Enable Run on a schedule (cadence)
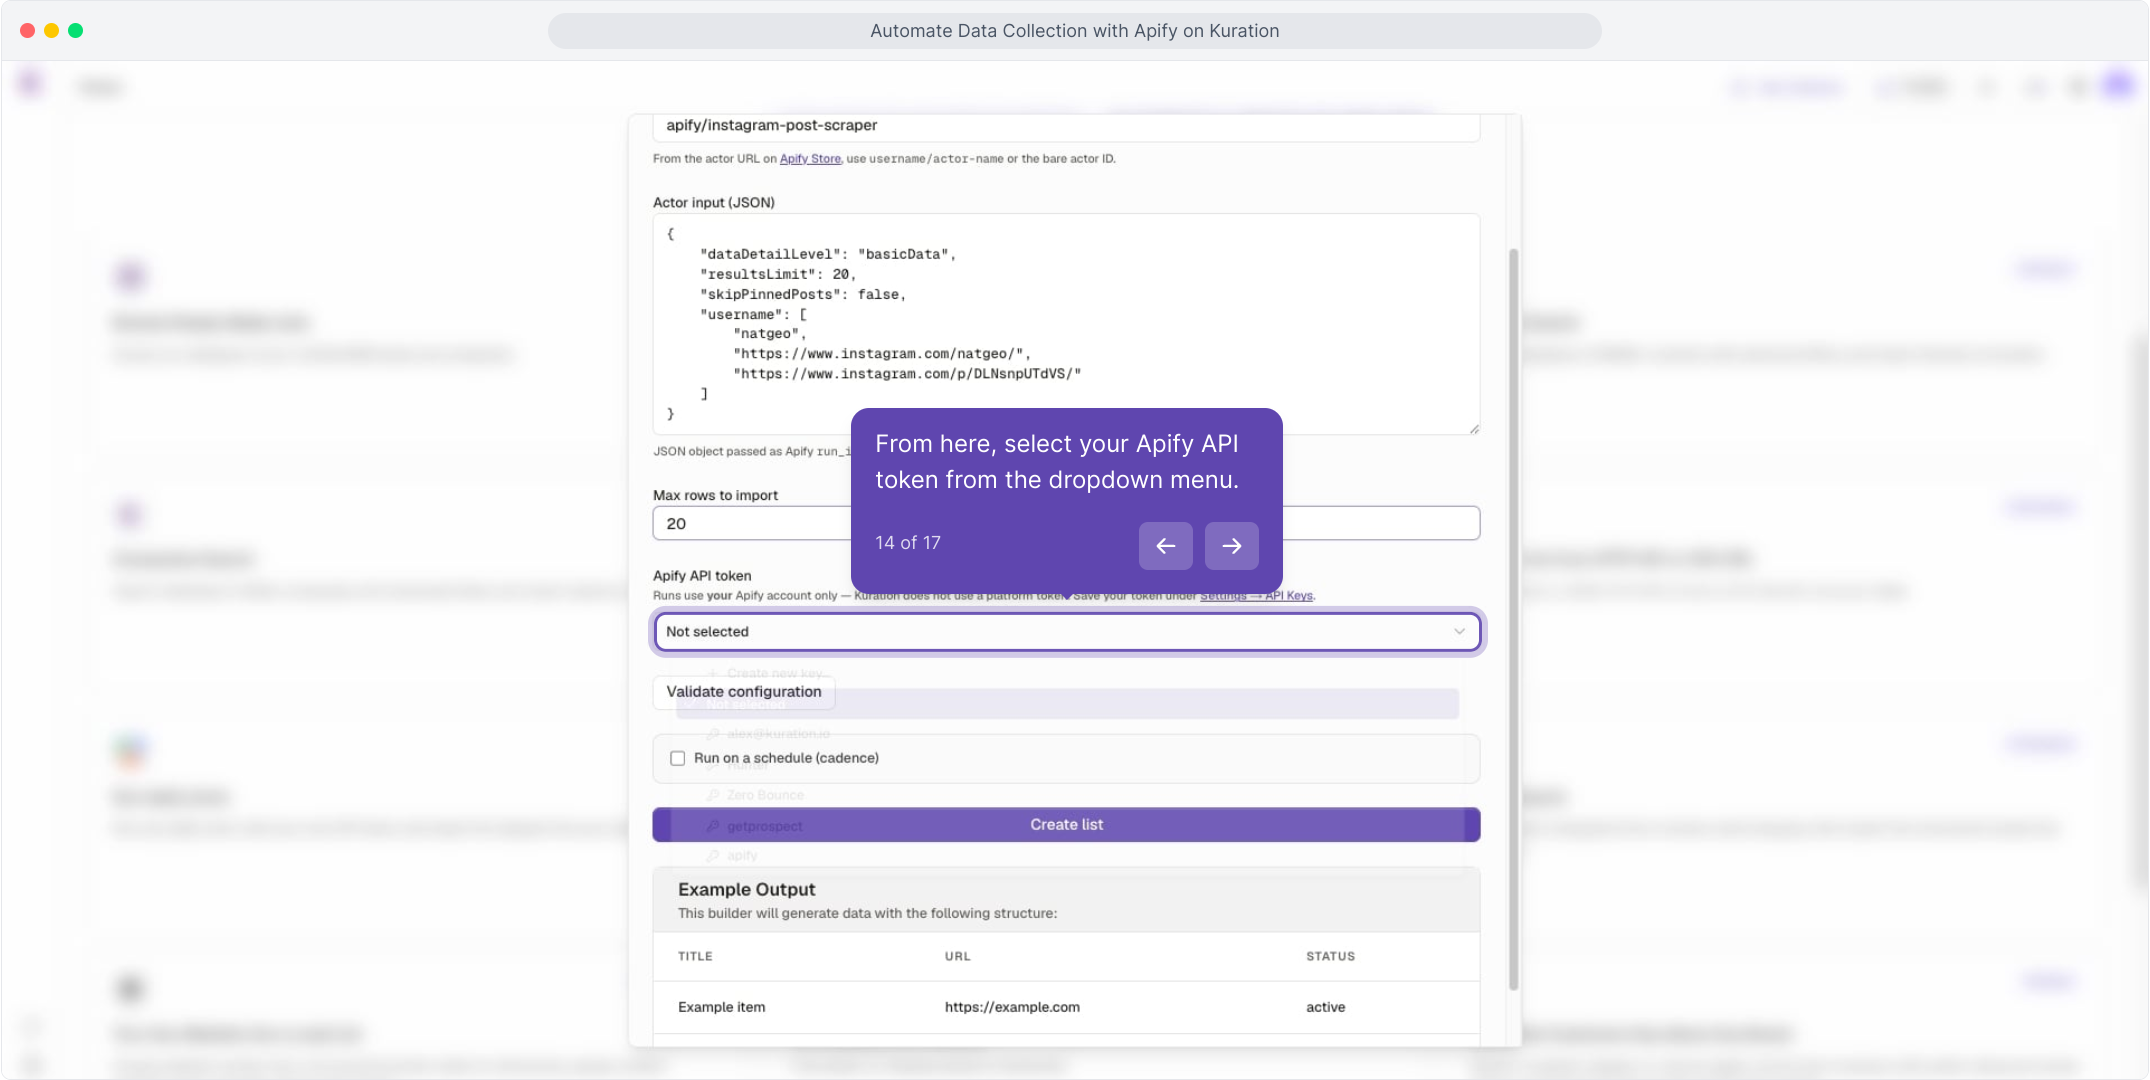Image resolution: width=2150 pixels, height=1080 pixels. point(678,758)
